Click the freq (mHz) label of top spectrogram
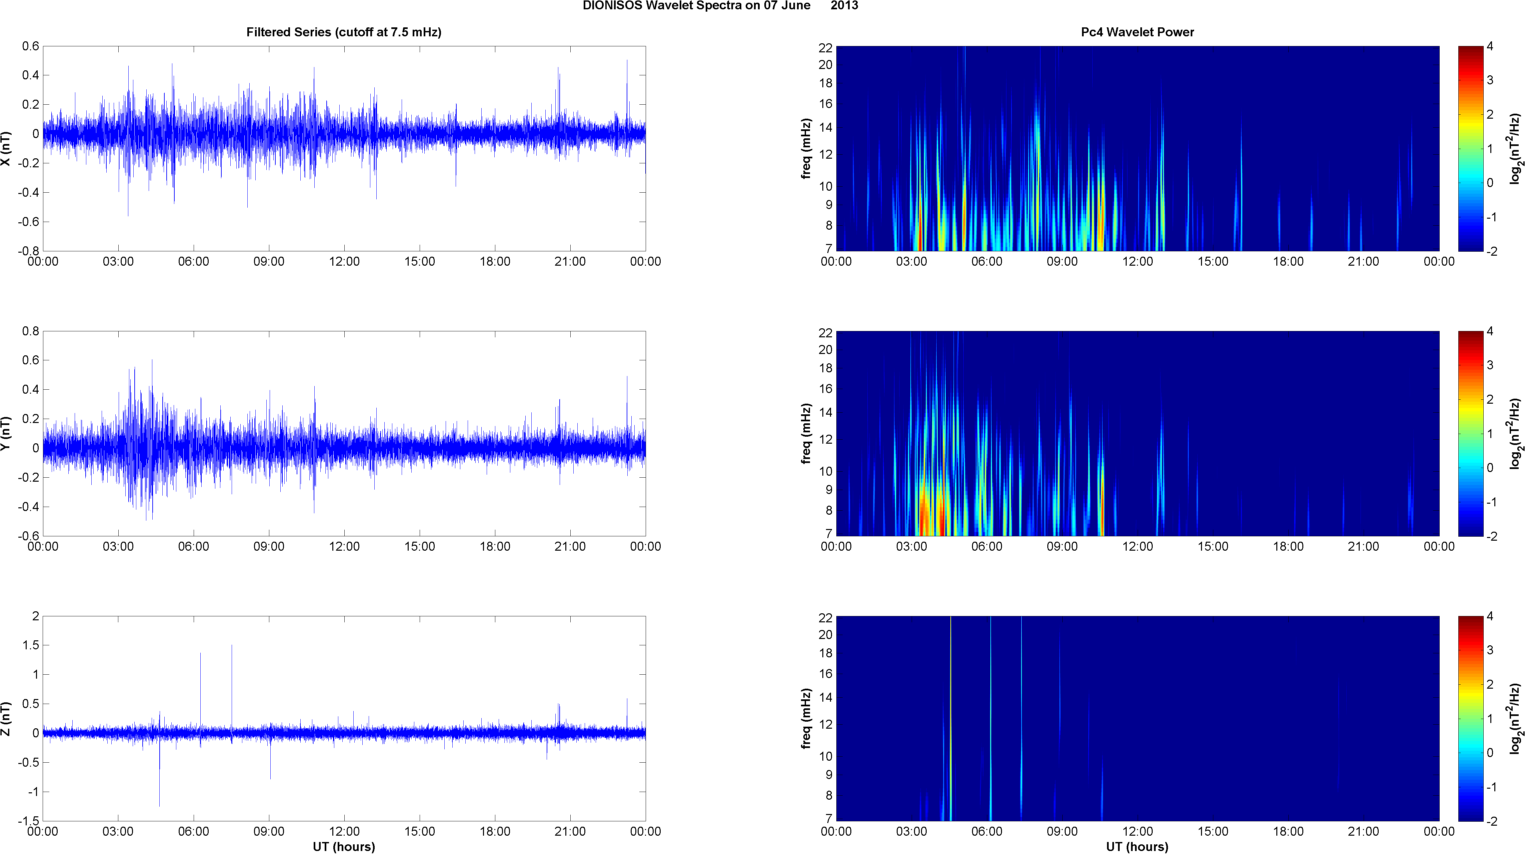This screenshot has height=854, width=1525. [x=806, y=148]
